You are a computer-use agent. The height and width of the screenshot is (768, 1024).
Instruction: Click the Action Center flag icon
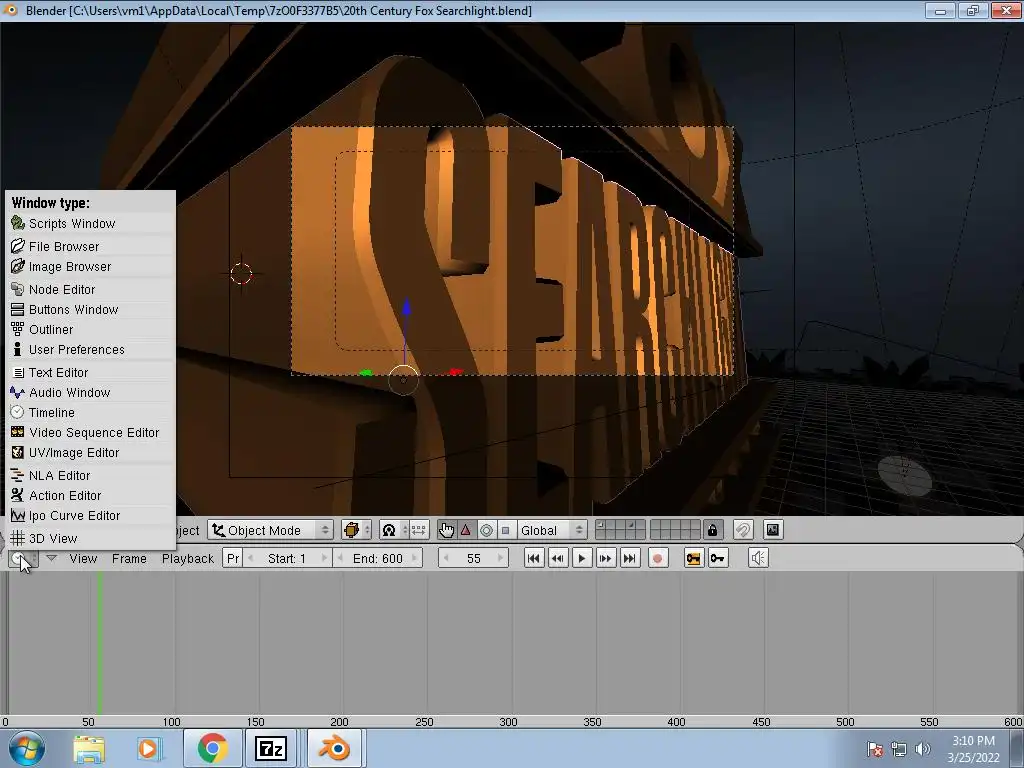(x=875, y=749)
